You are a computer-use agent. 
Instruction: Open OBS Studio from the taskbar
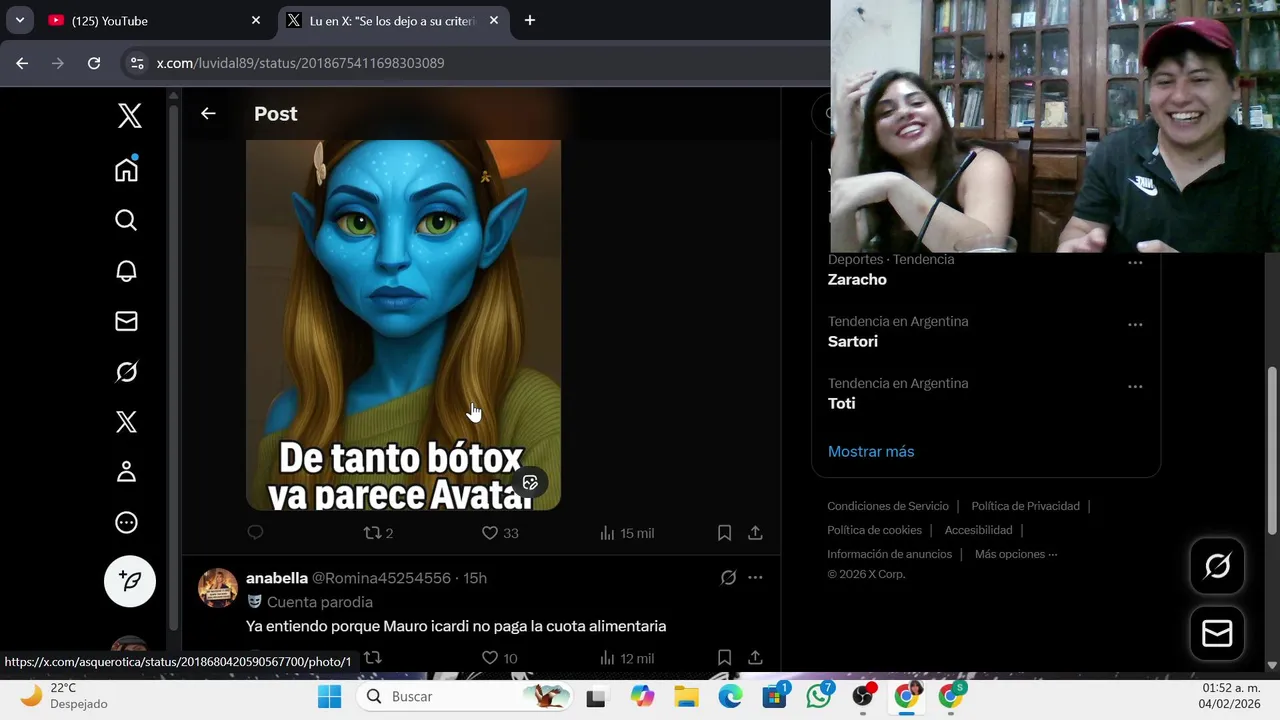click(863, 696)
